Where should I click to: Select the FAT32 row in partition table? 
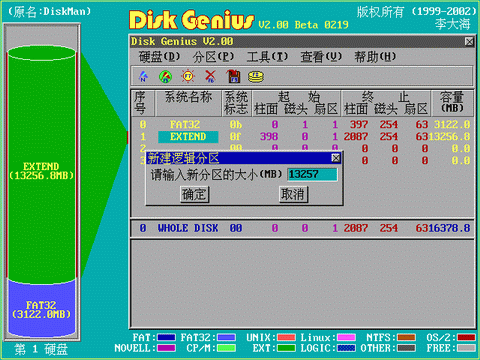coord(302,125)
